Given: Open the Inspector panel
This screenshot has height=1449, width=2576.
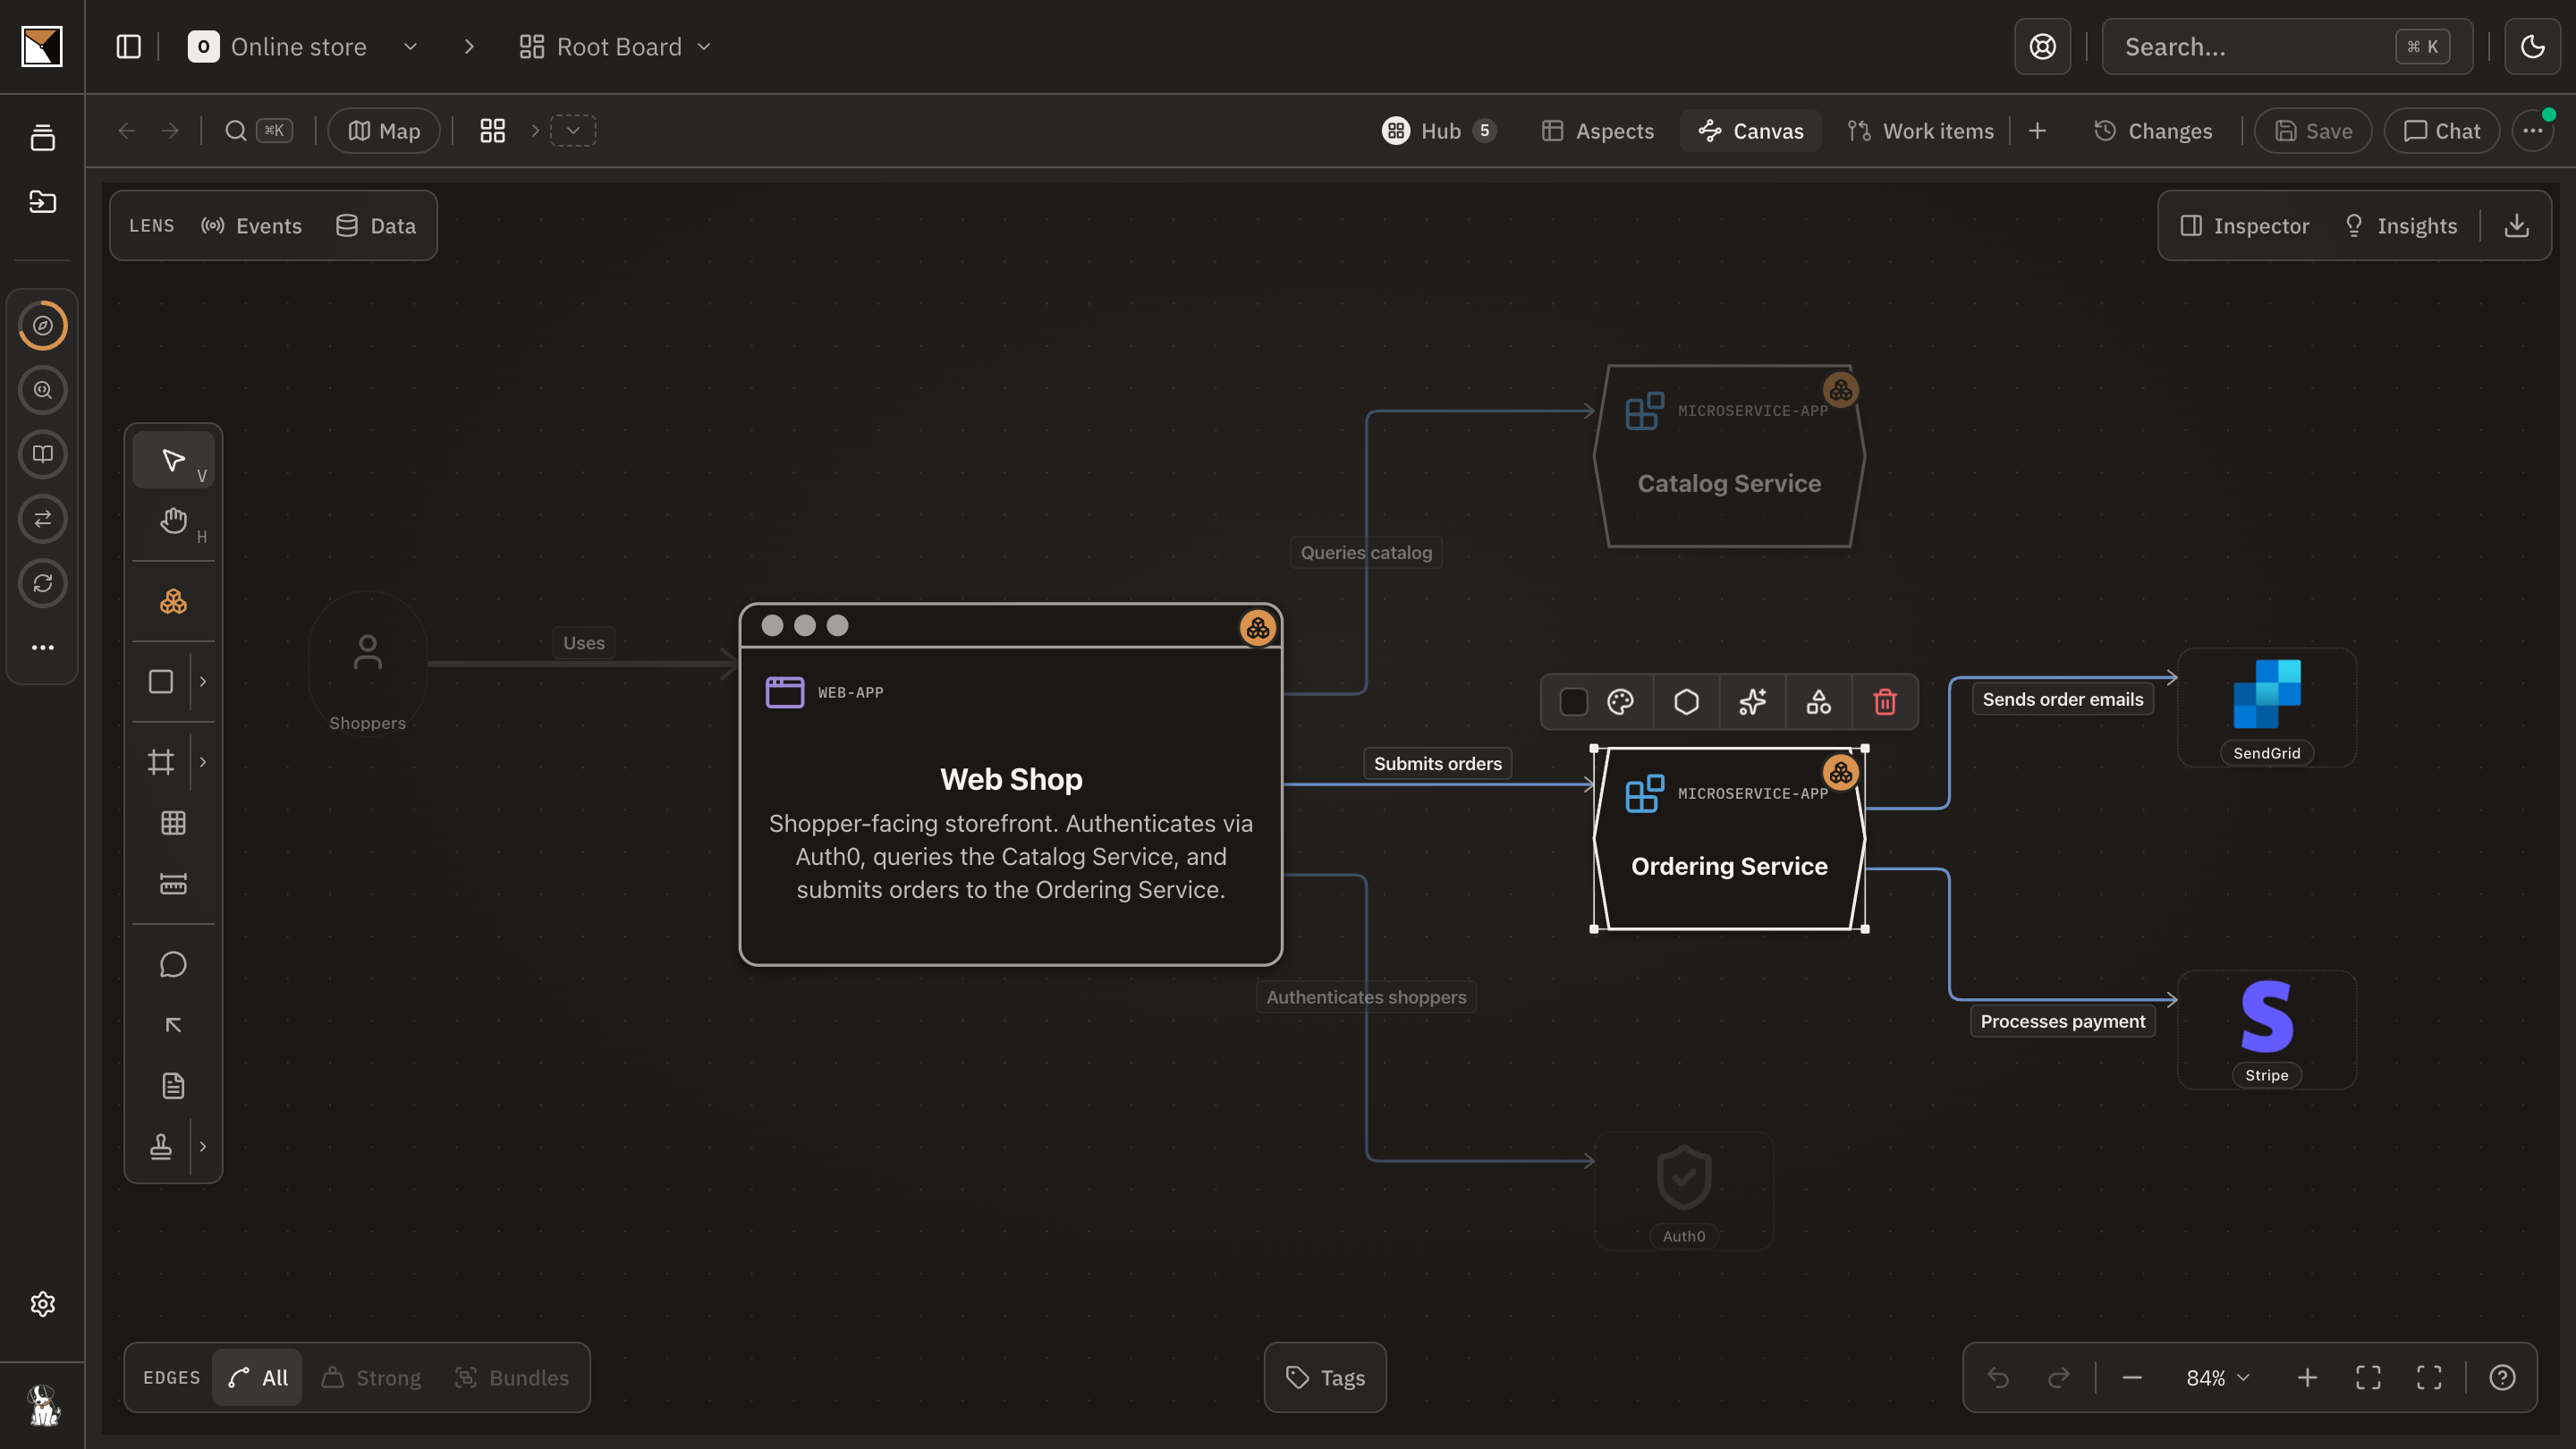Looking at the screenshot, I should [x=2244, y=226].
